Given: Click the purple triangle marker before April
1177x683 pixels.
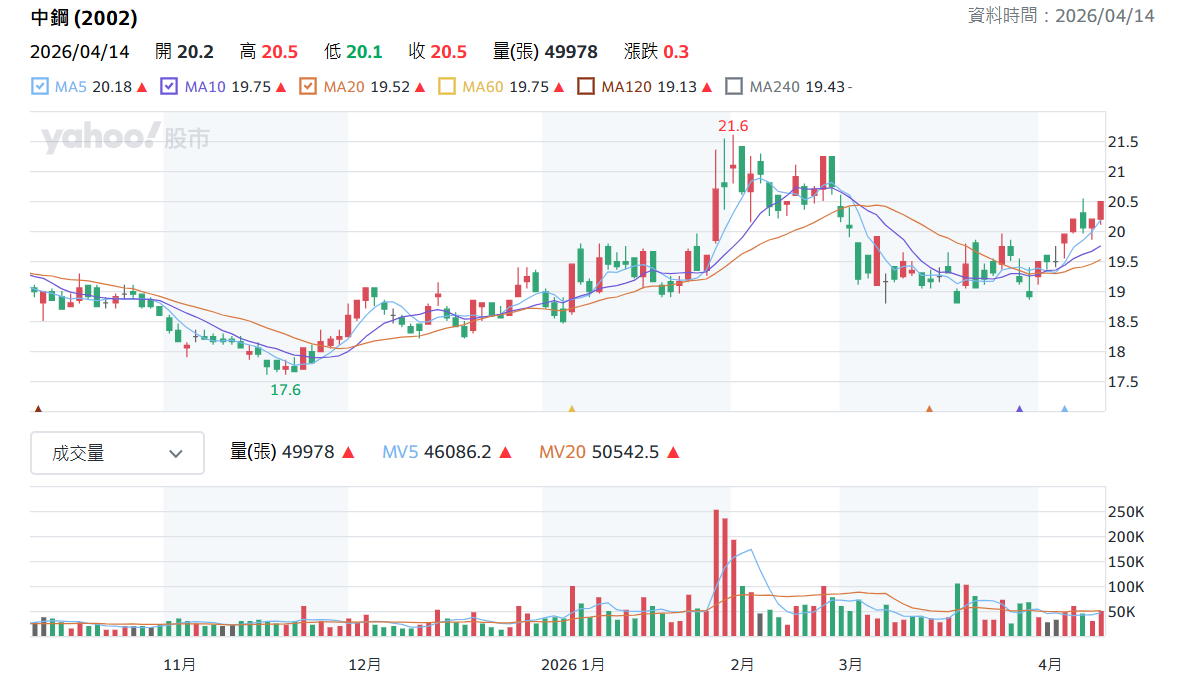Looking at the screenshot, I should [x=1019, y=408].
